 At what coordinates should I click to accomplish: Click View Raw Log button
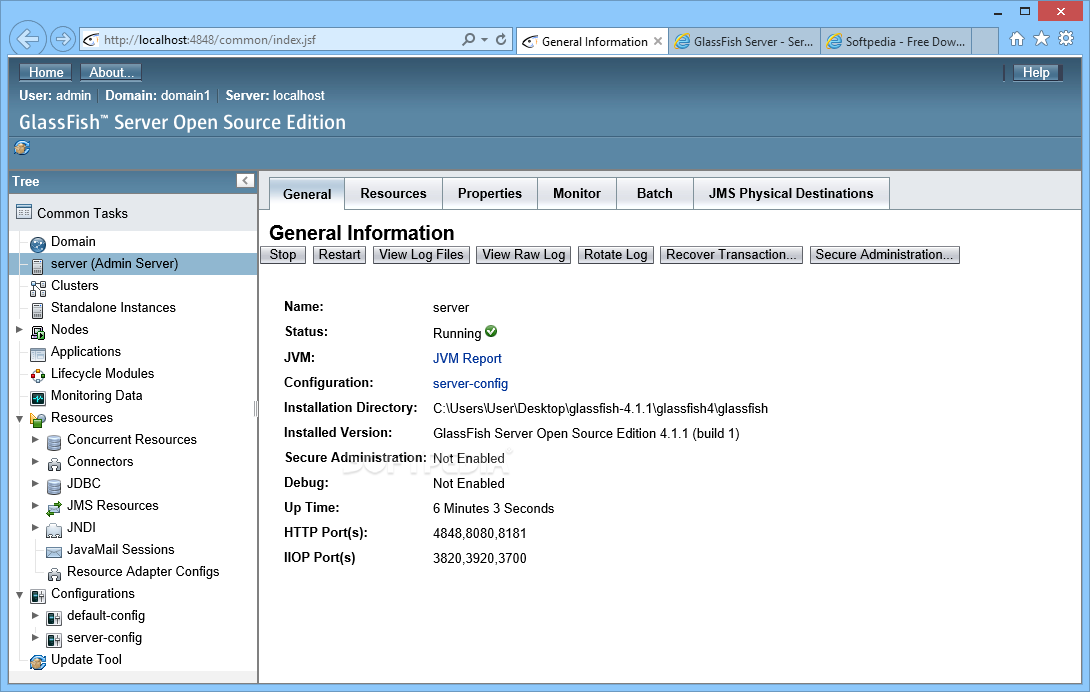(524, 255)
